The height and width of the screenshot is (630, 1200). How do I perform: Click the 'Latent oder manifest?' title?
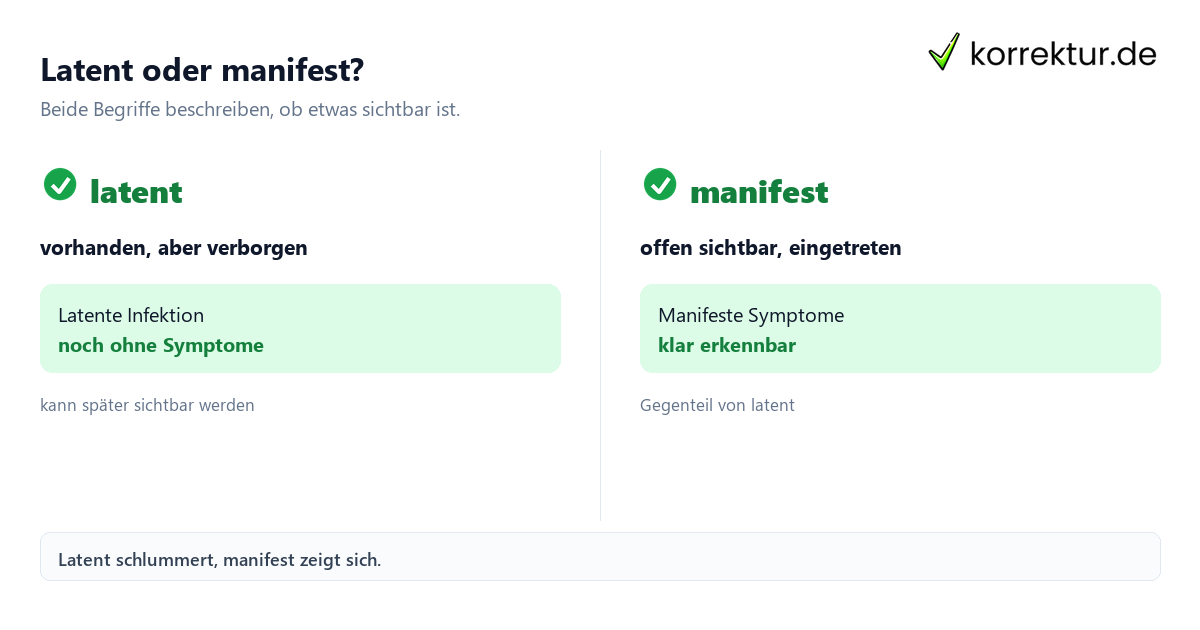coord(202,70)
